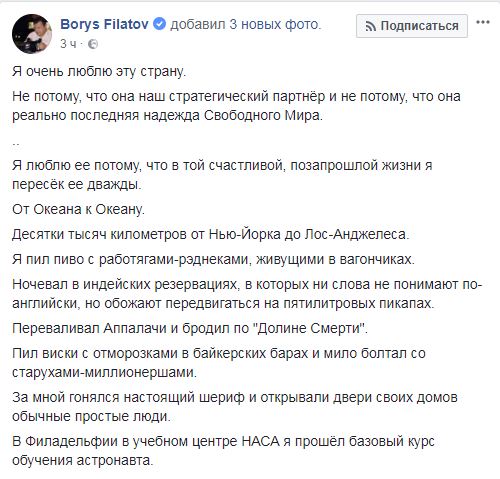Open the Borys Filatov profile name link

tap(104, 24)
